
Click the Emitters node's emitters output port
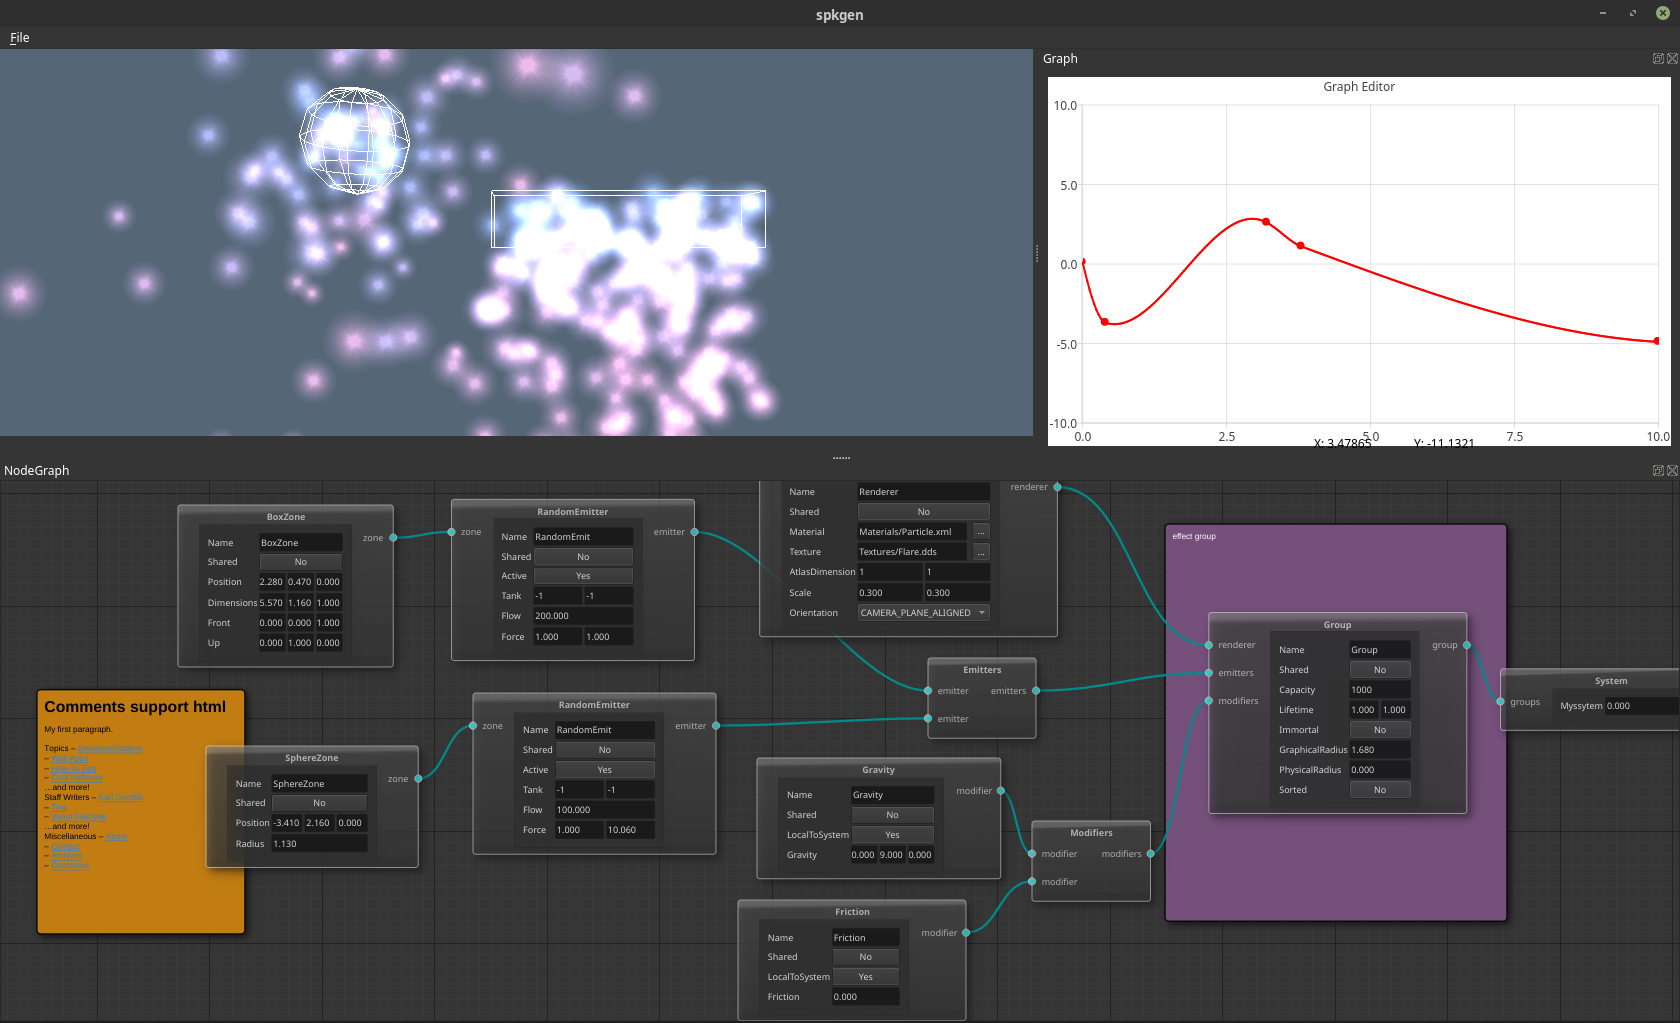1035,691
